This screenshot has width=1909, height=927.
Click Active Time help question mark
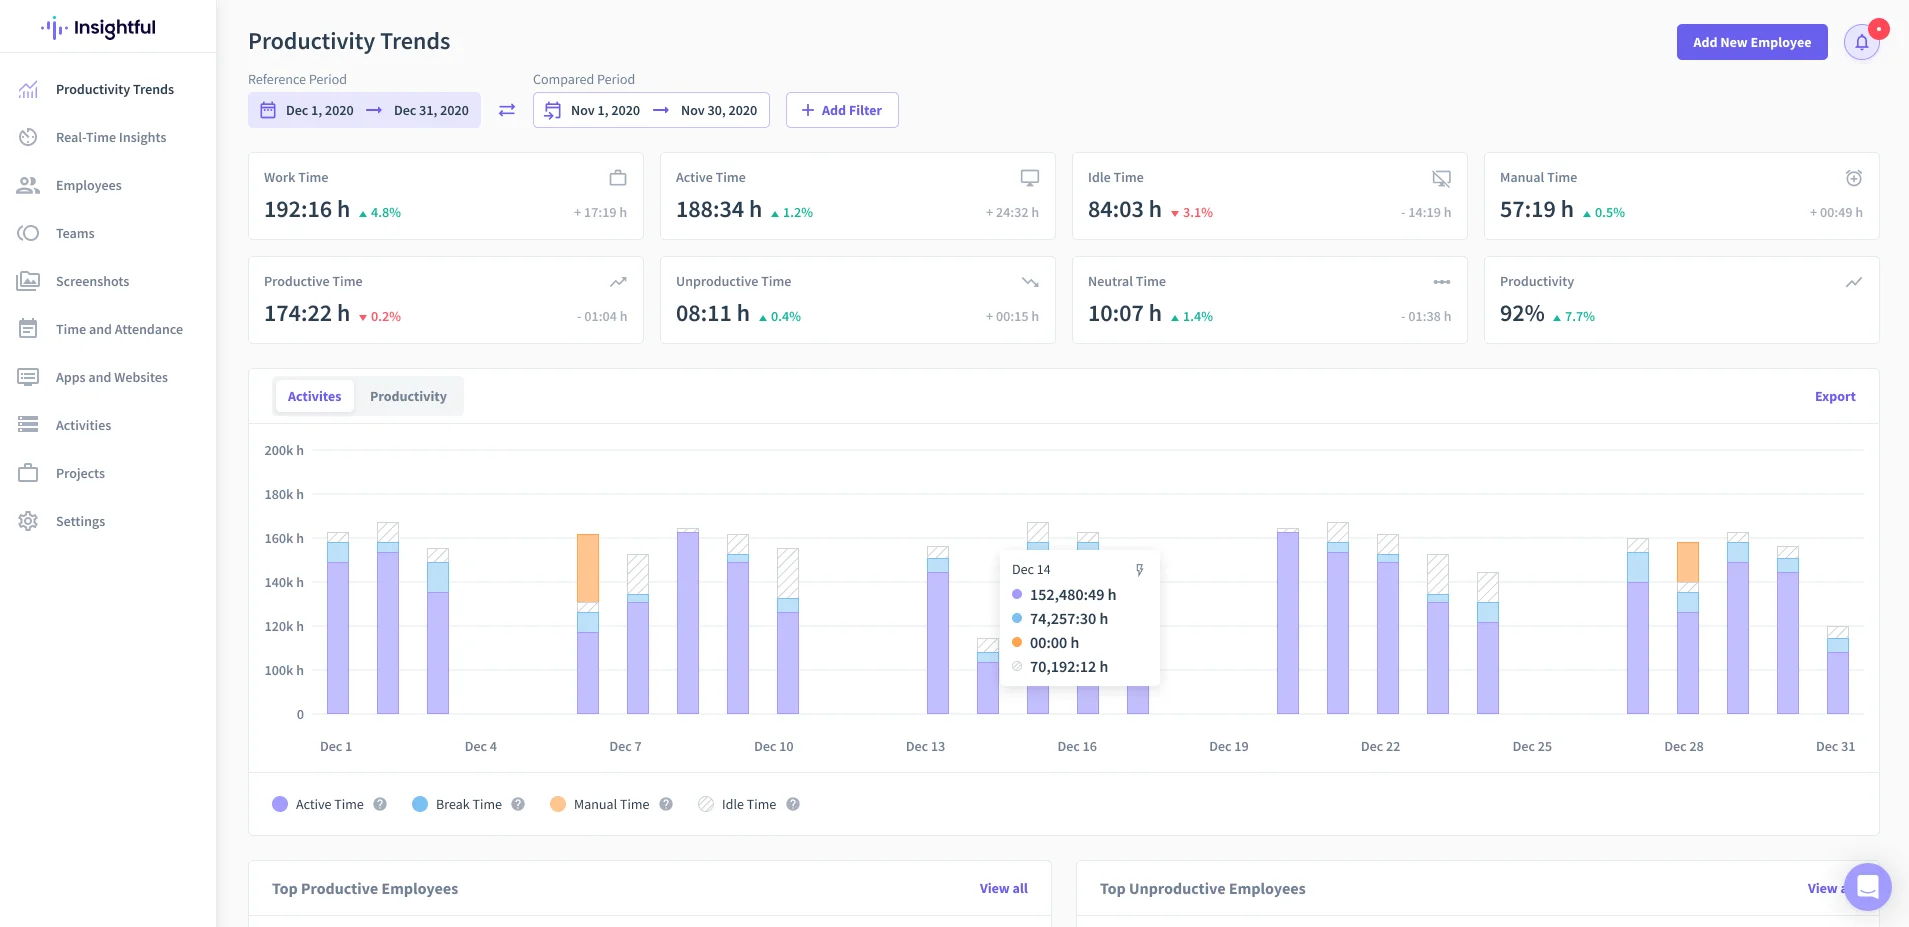click(380, 804)
